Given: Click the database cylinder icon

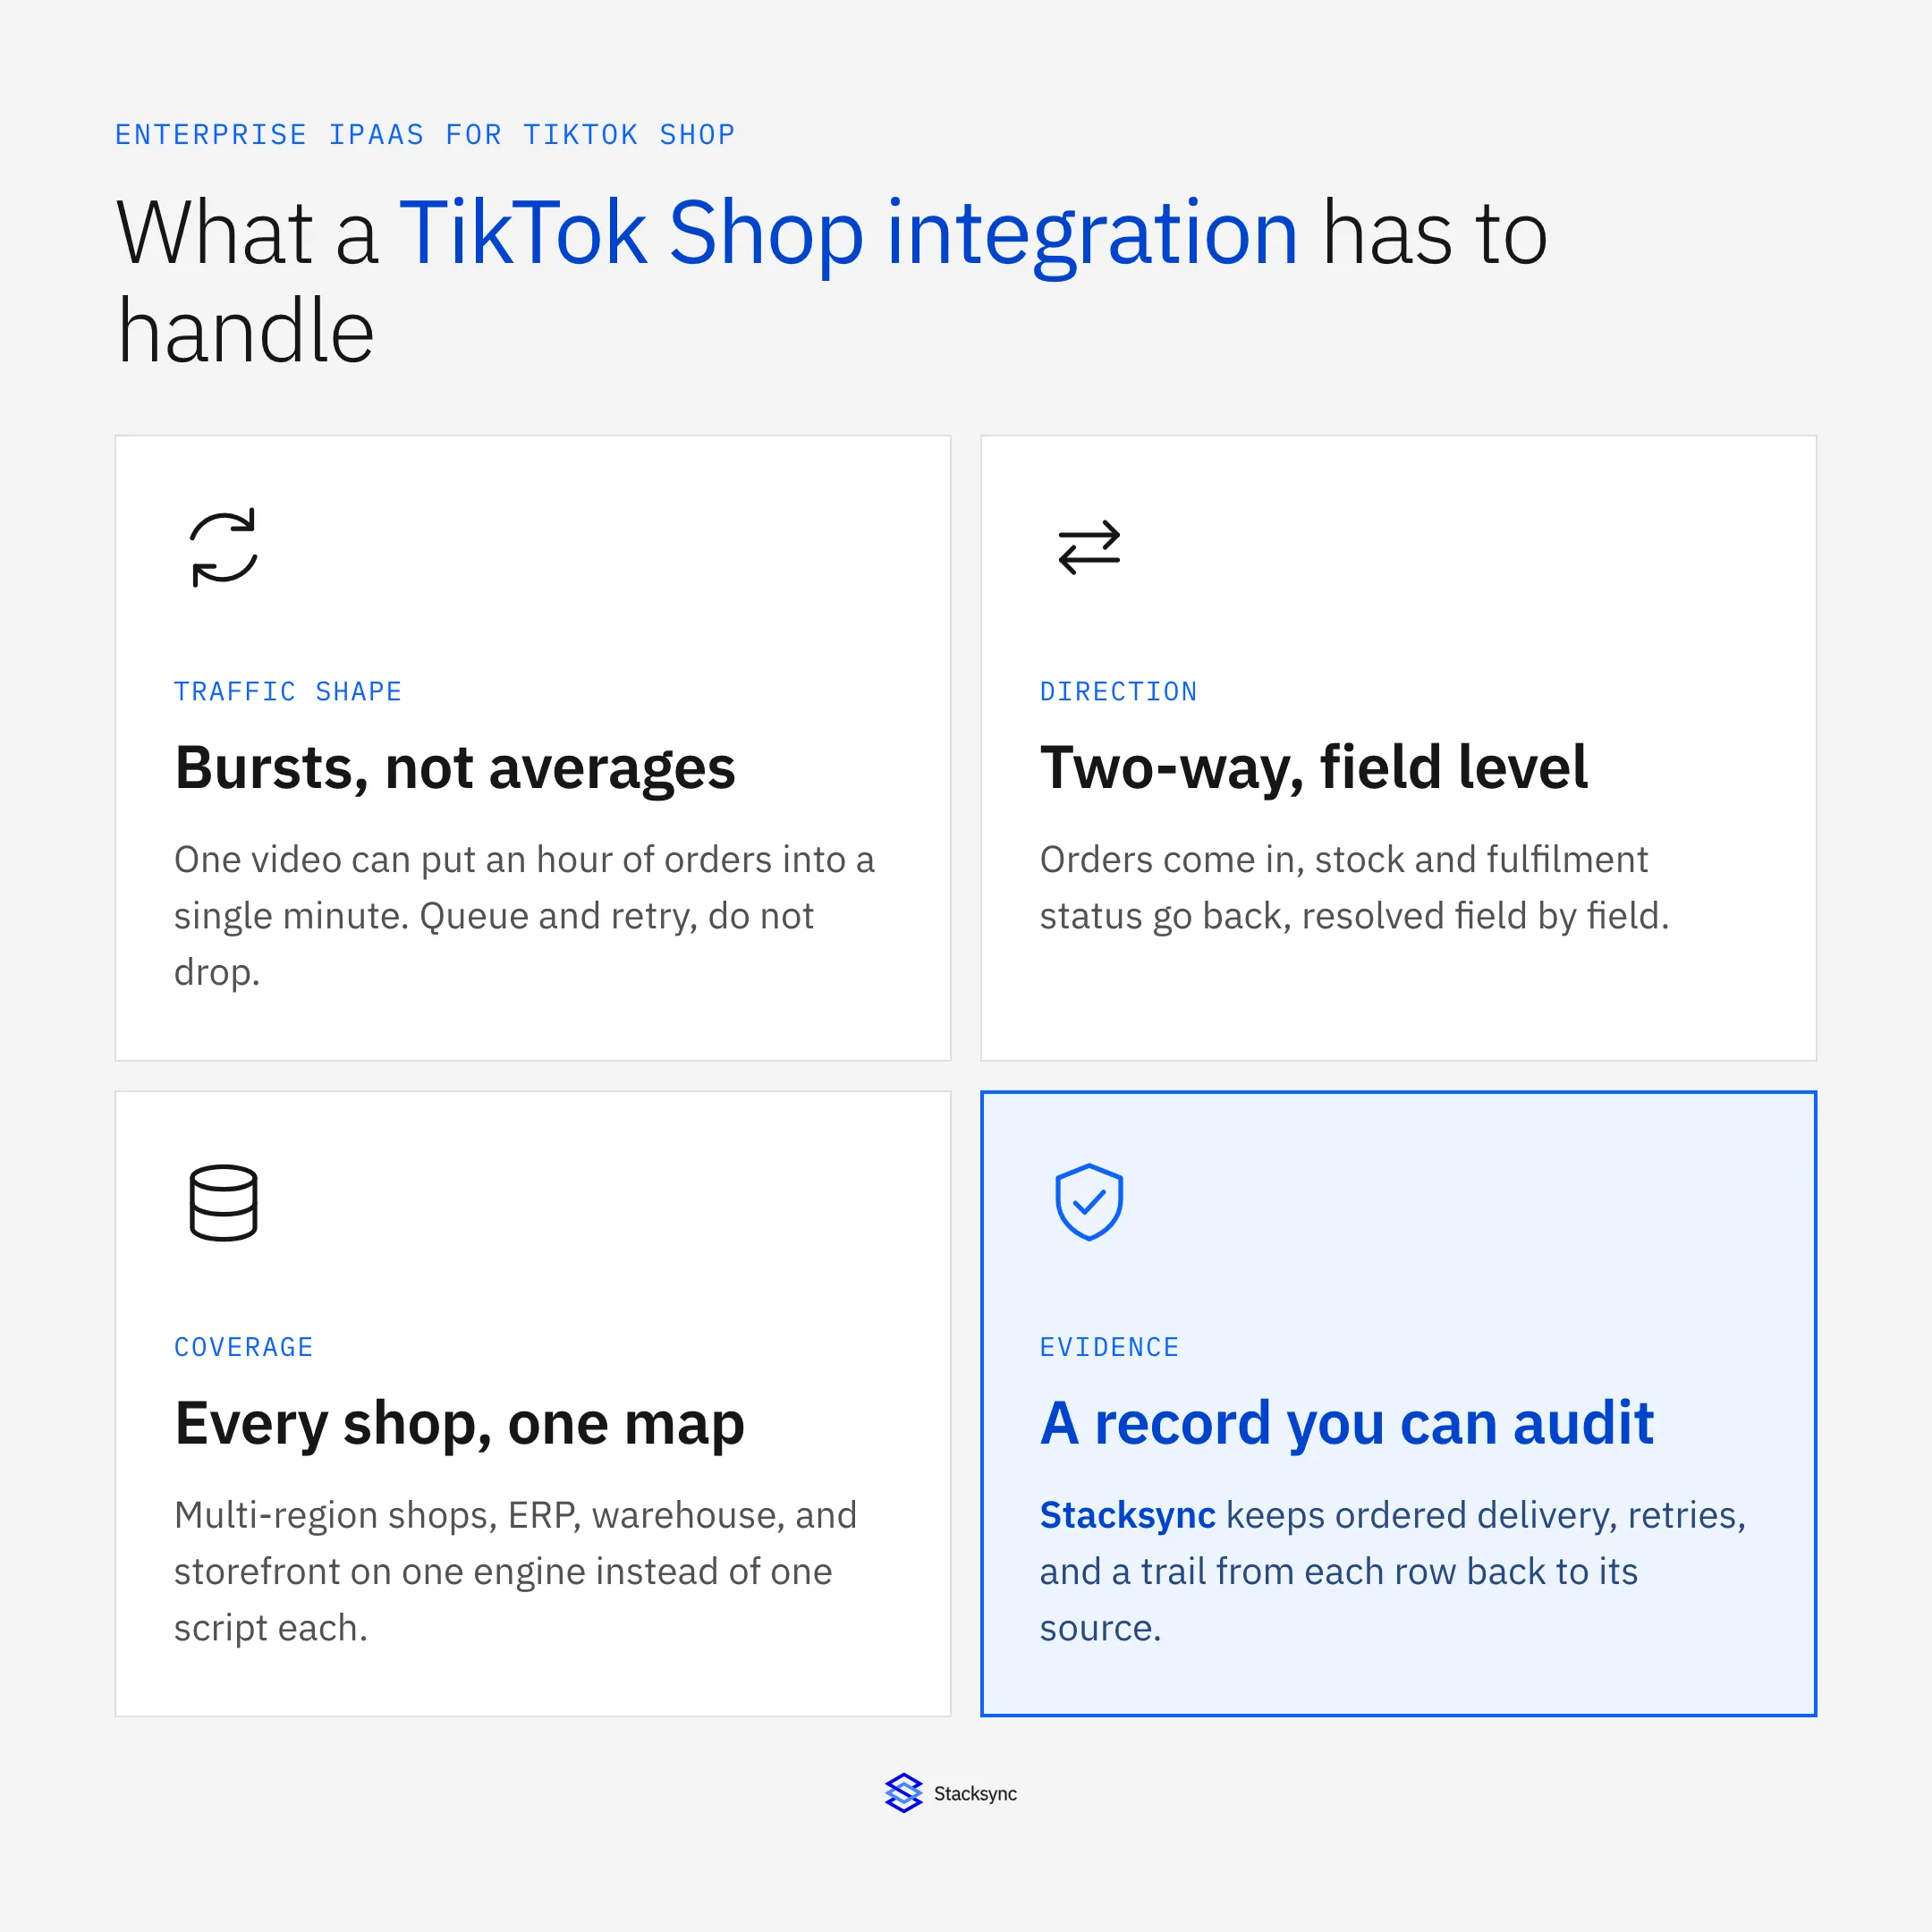Looking at the screenshot, I should [223, 1202].
